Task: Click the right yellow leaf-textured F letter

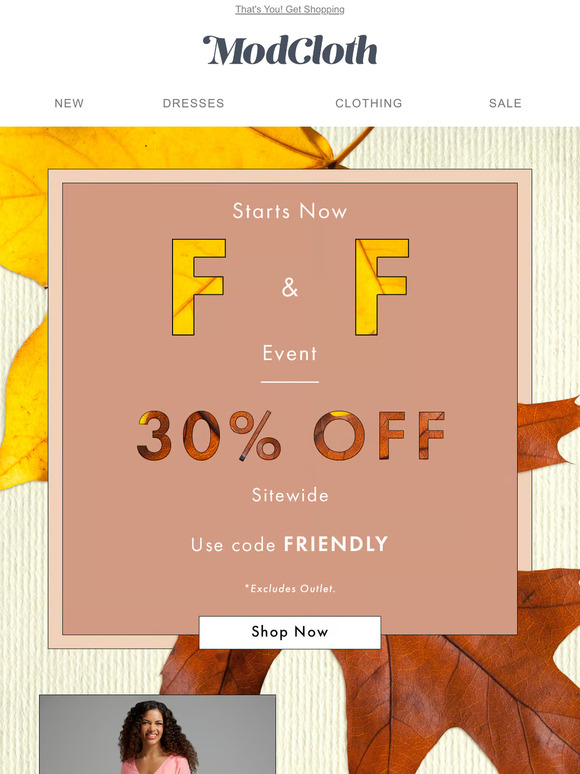Action: 382,287
